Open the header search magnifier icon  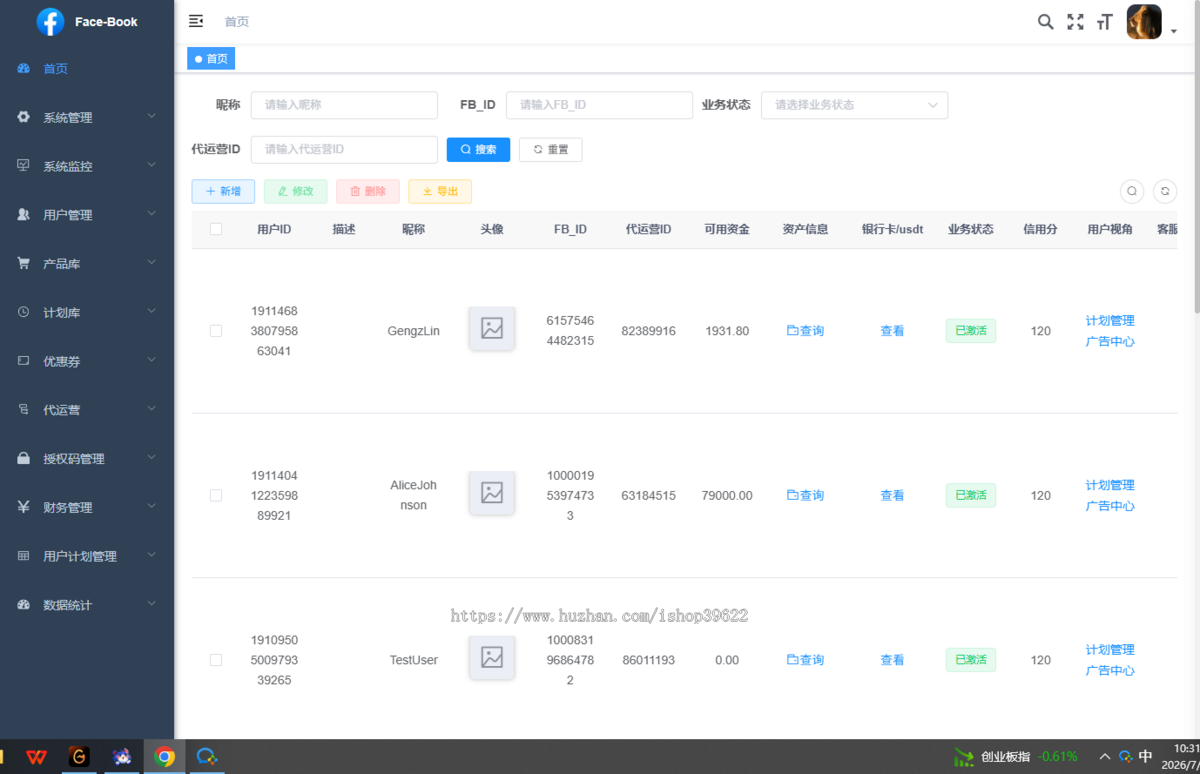pos(1045,21)
